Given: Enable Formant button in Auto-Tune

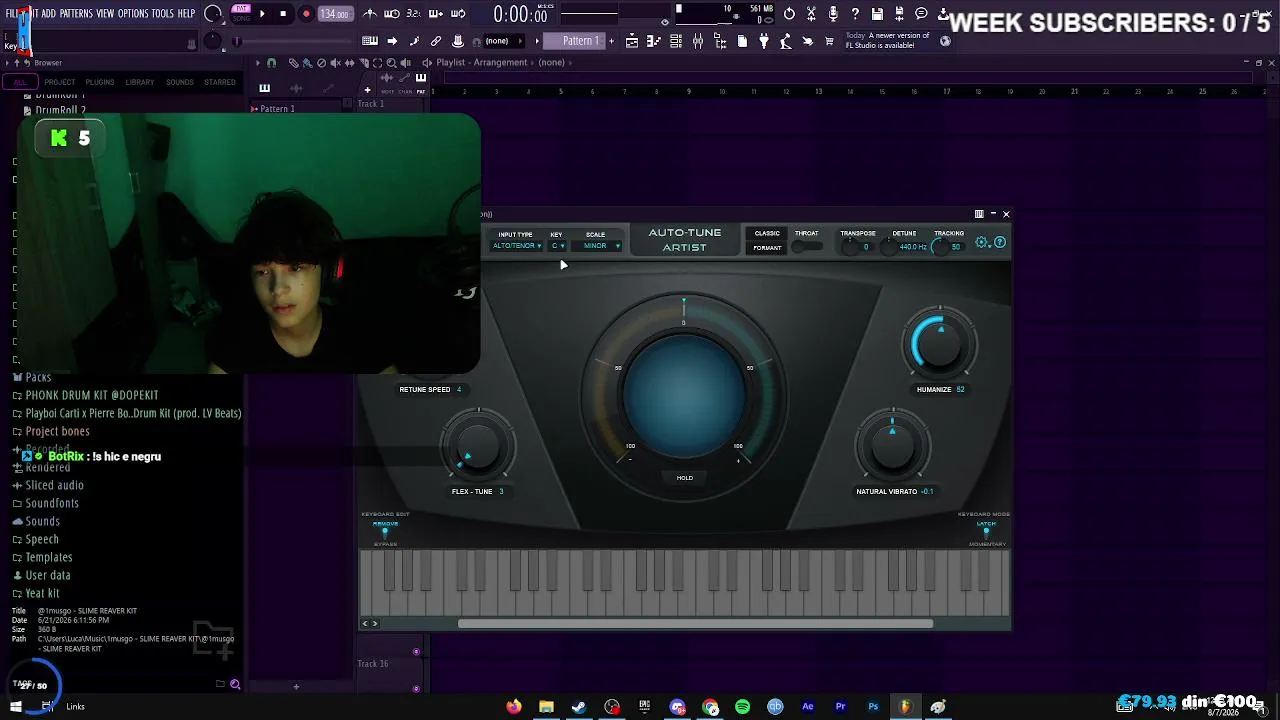Looking at the screenshot, I should click(767, 248).
